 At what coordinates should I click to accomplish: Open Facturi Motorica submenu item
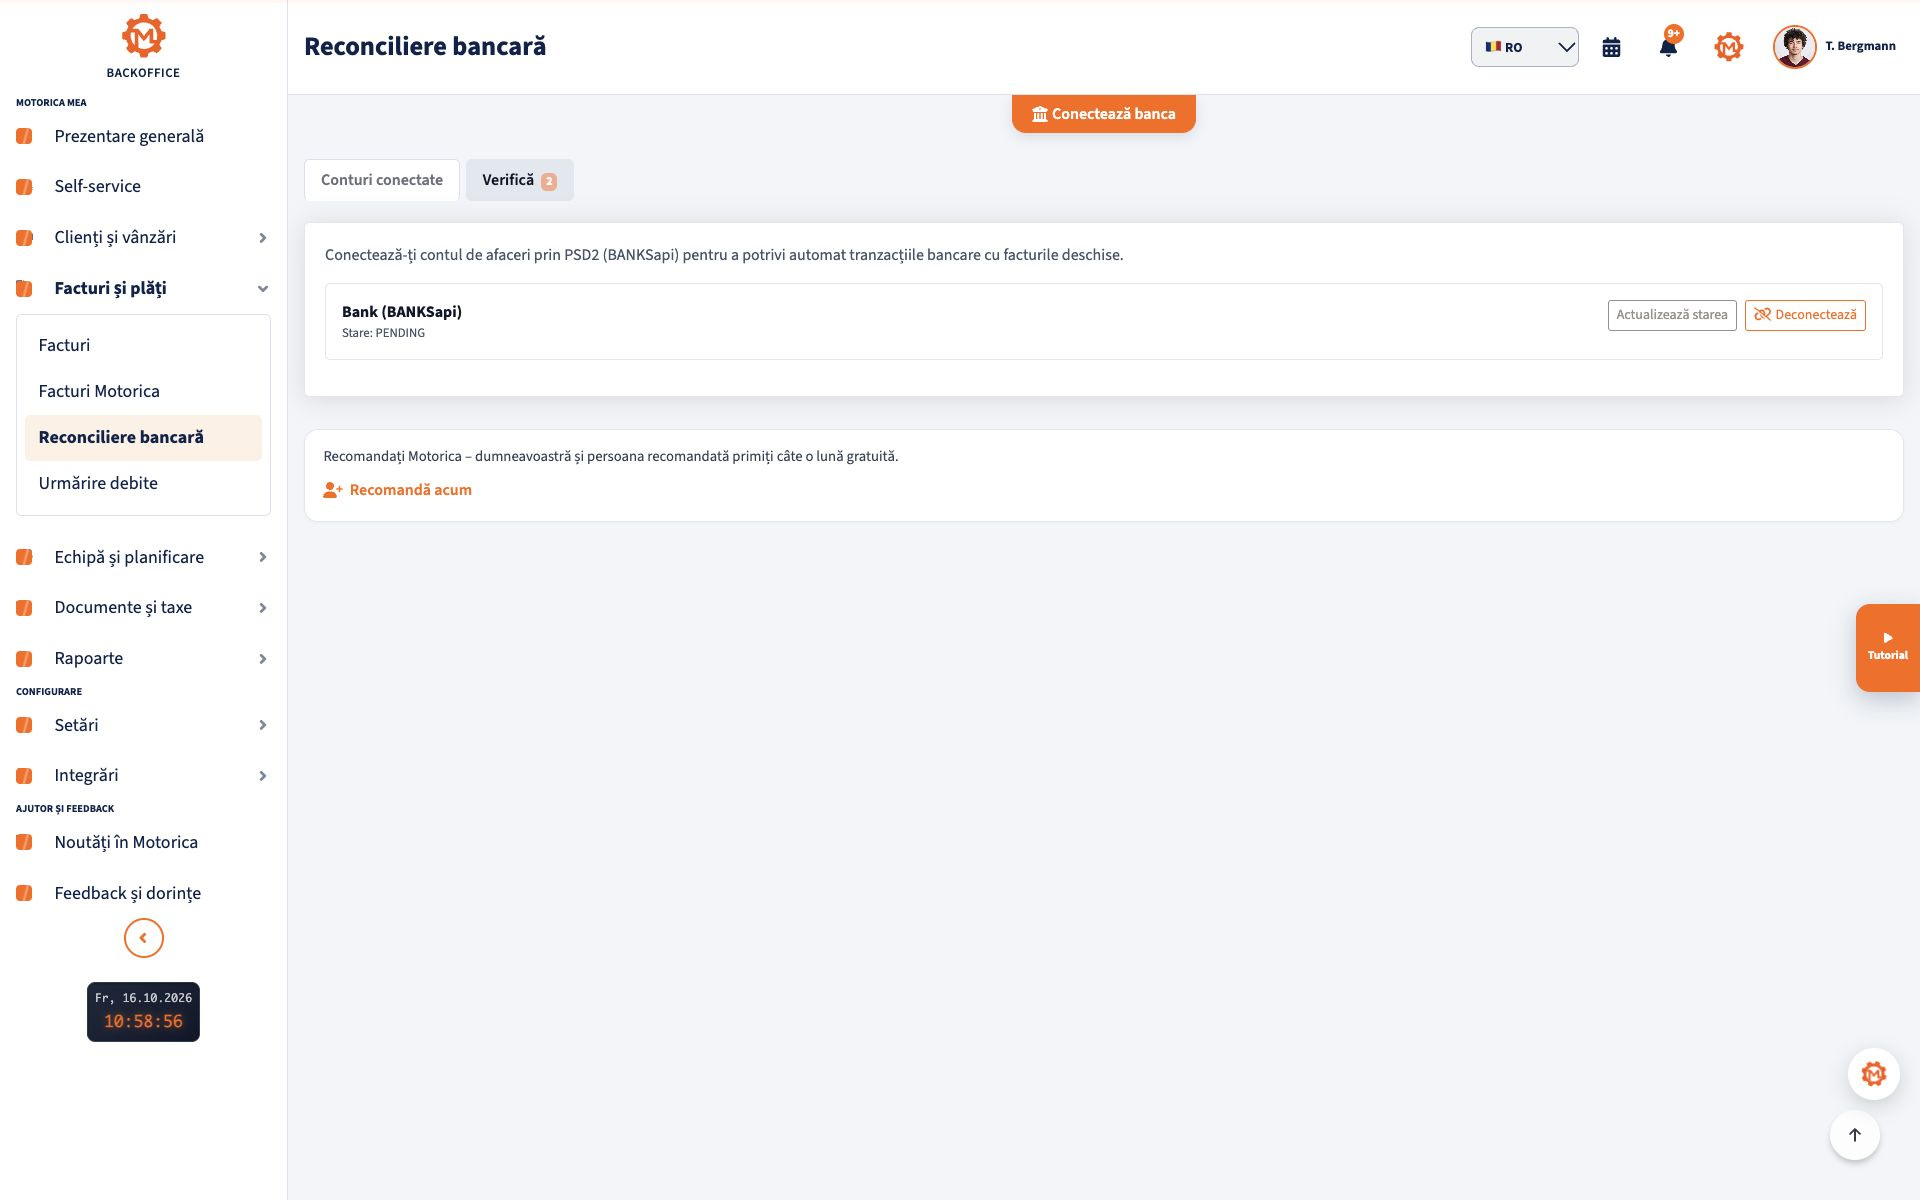(143, 391)
